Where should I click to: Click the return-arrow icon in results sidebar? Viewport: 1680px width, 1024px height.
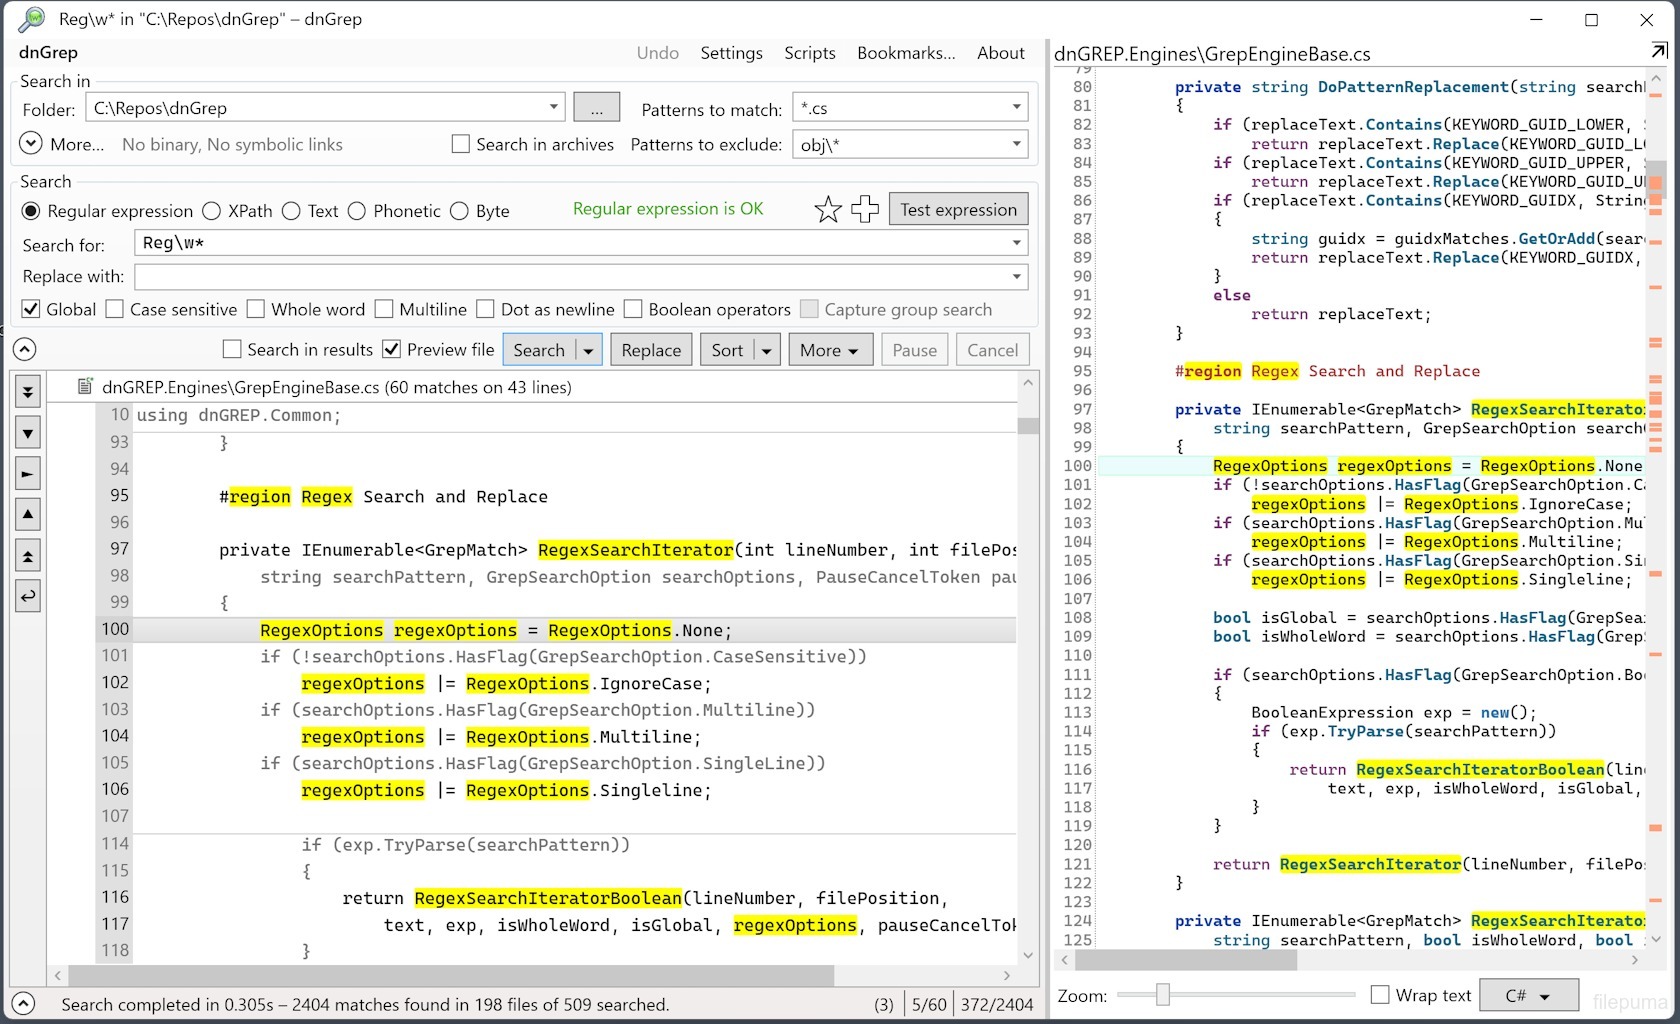(28, 597)
